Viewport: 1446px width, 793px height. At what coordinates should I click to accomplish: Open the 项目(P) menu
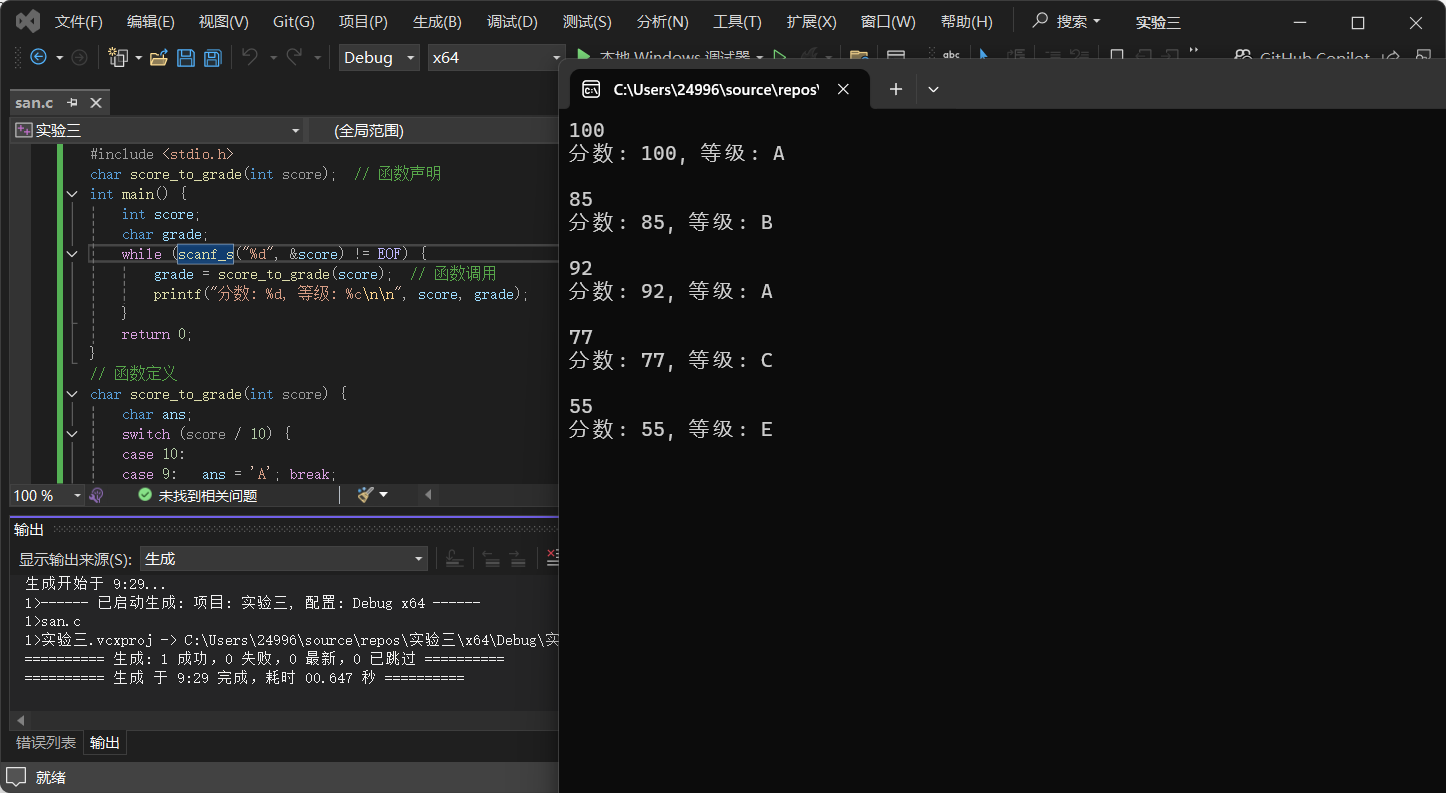363,21
